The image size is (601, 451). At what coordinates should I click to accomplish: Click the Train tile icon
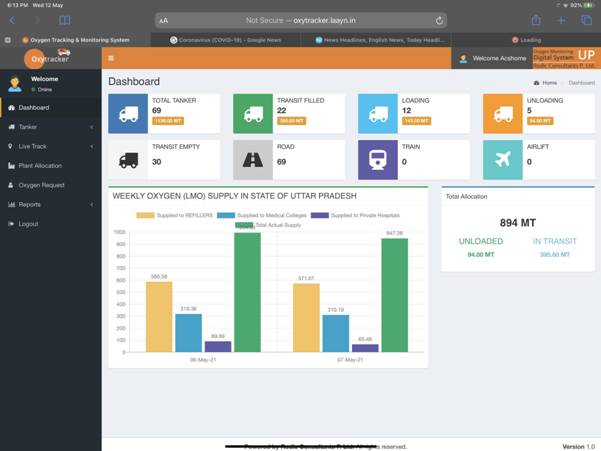click(378, 159)
